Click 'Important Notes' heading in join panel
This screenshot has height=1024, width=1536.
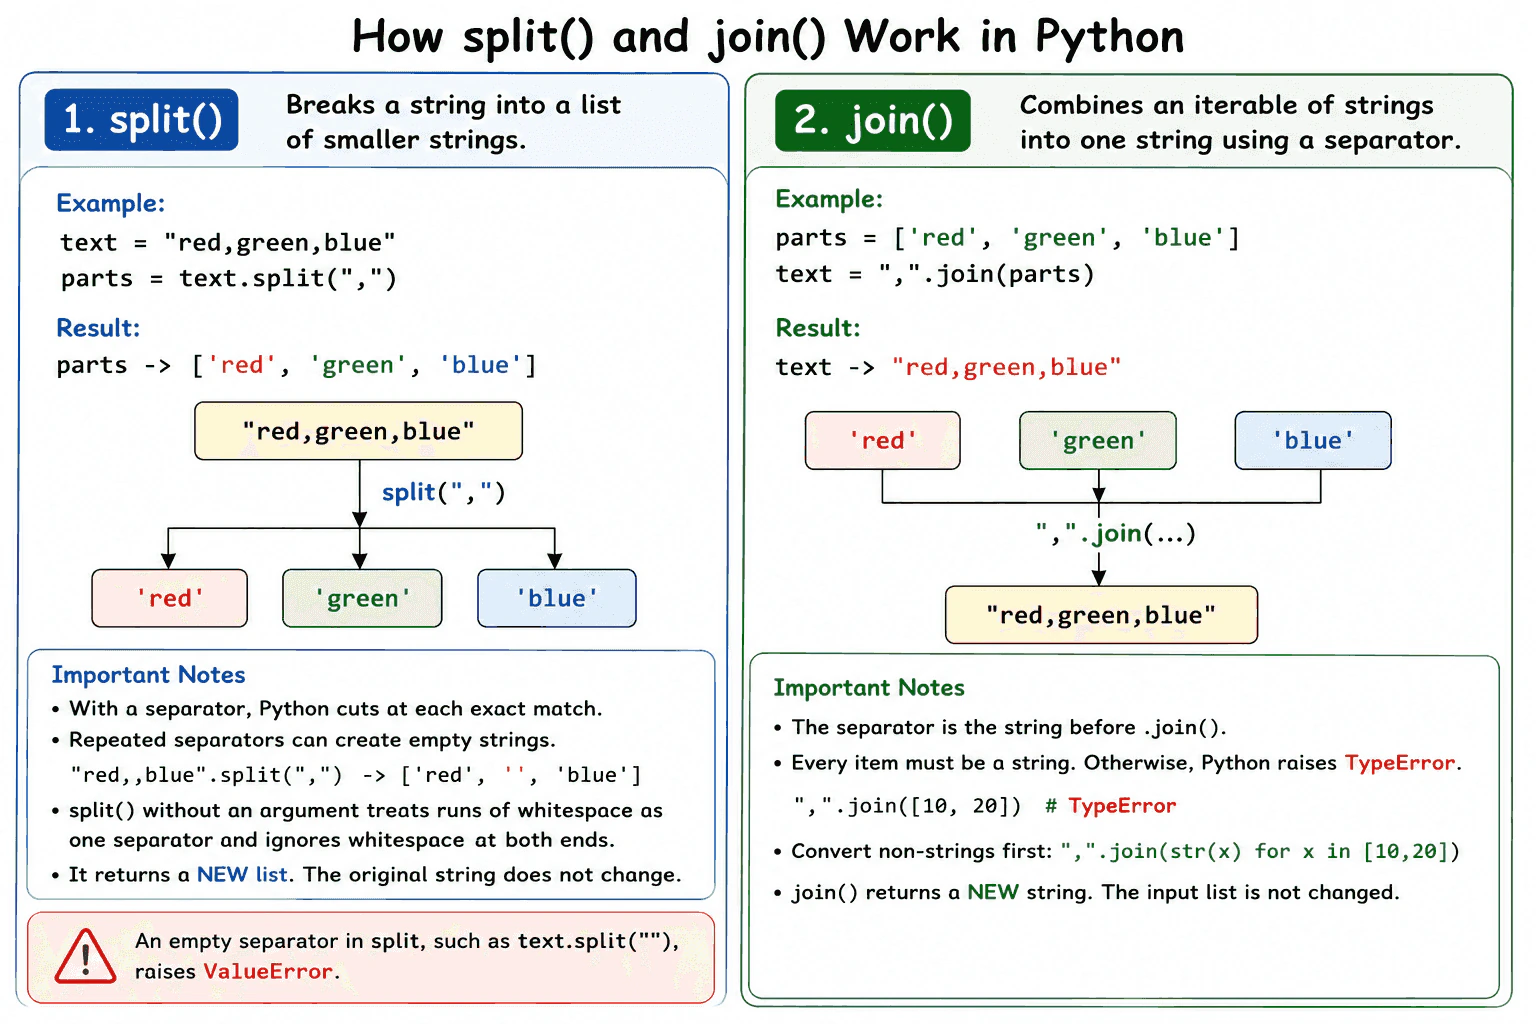point(869,688)
